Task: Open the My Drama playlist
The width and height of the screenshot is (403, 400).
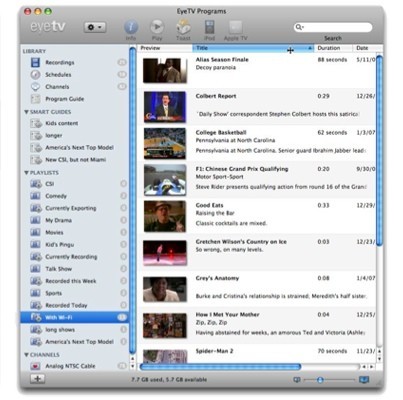Action: [58, 220]
